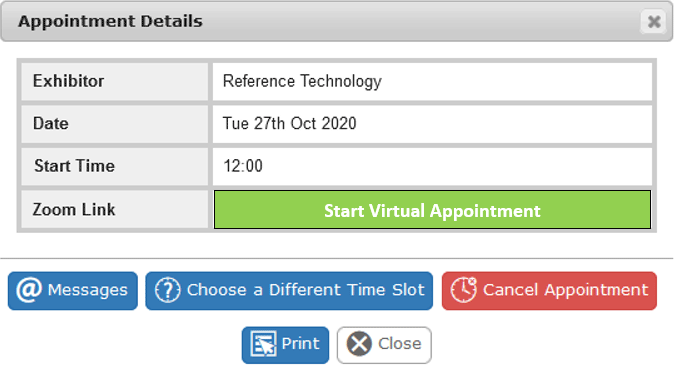Click the Tue 27th Oct 2020 value
This screenshot has width=674, height=373.
point(289,124)
